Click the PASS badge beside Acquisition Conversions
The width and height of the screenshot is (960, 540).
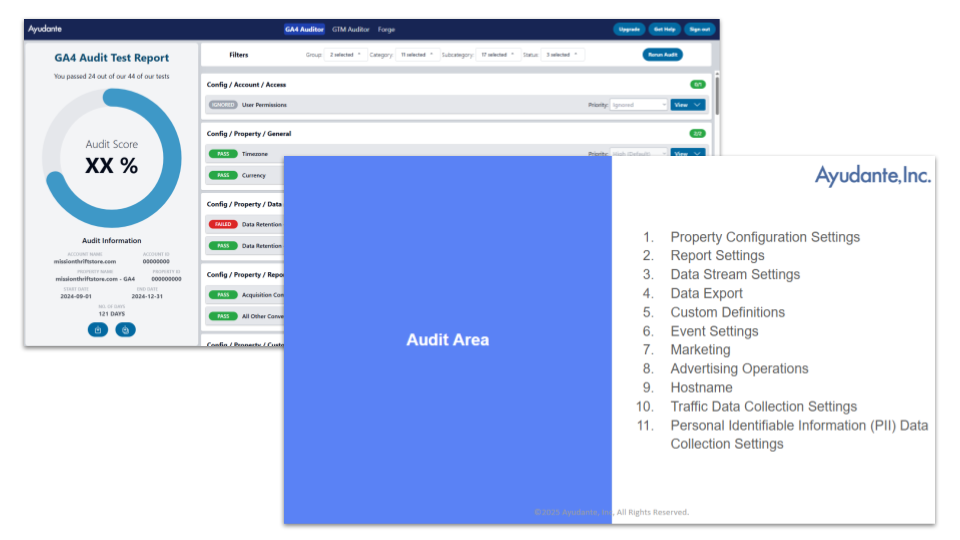[x=223, y=294]
